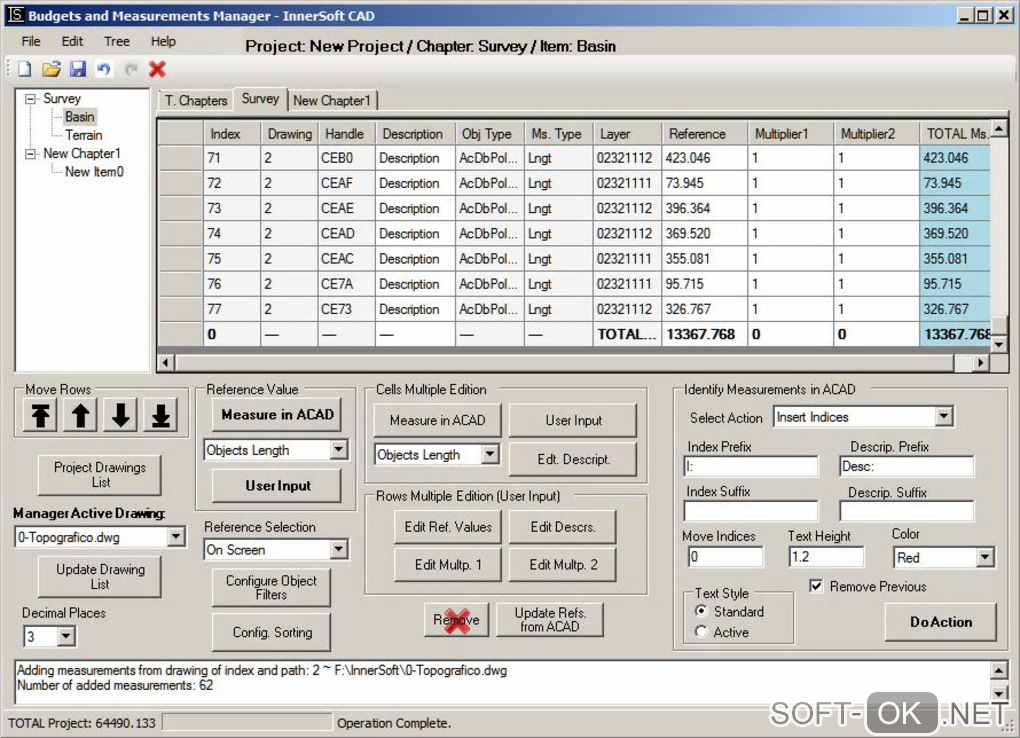
Task: Click the Open folder toolbar icon
Action: [51, 69]
